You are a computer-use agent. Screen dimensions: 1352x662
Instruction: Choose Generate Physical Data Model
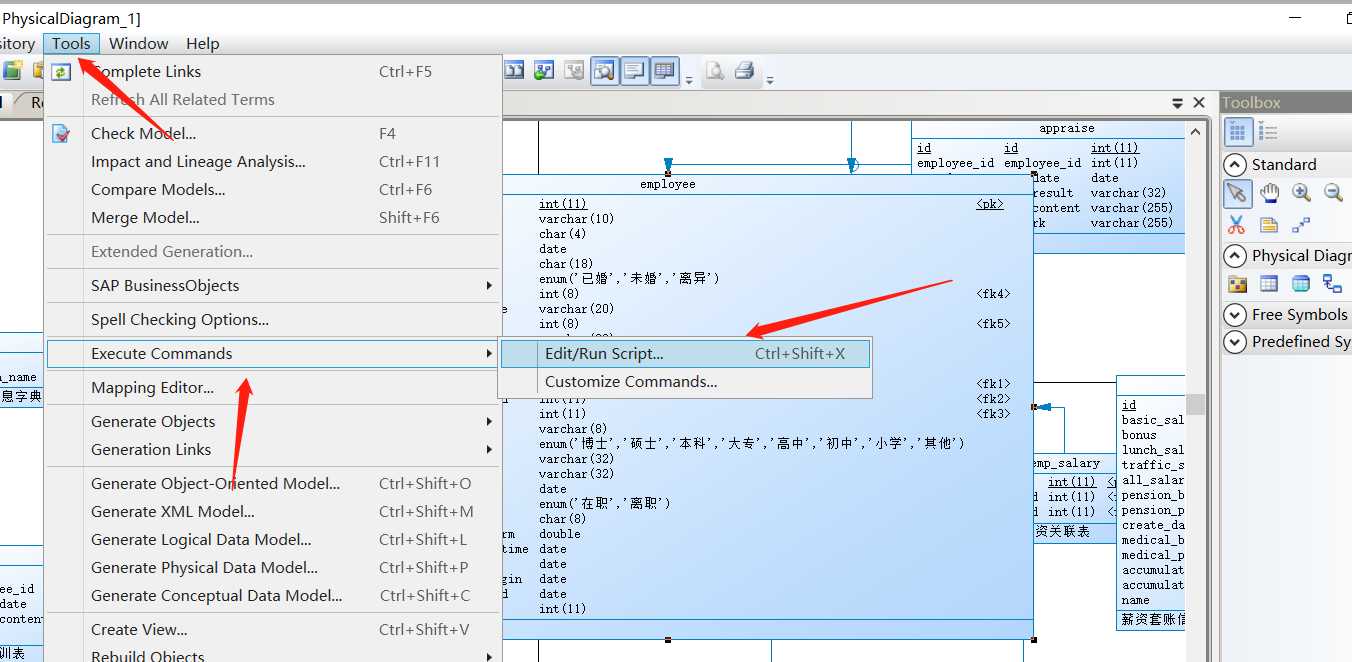[272, 568]
